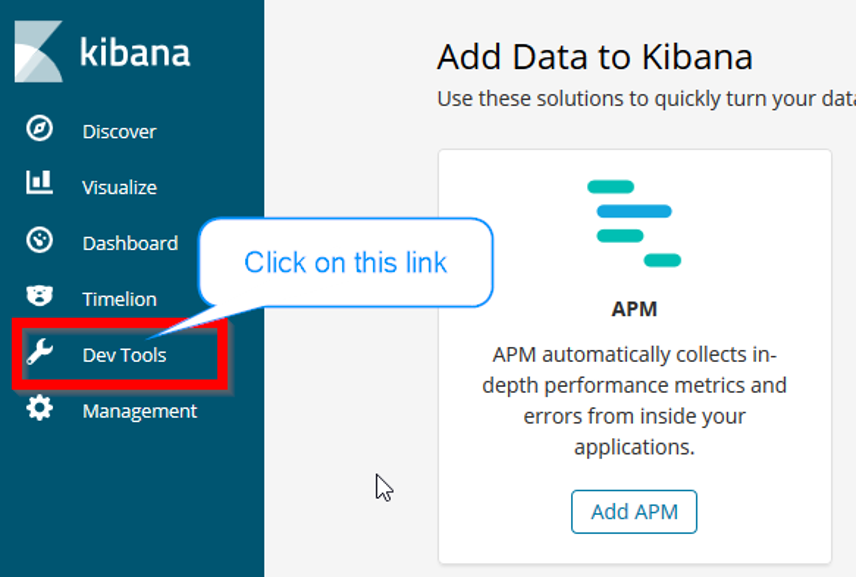Select the Discover menu label
The height and width of the screenshot is (577, 856).
119,131
